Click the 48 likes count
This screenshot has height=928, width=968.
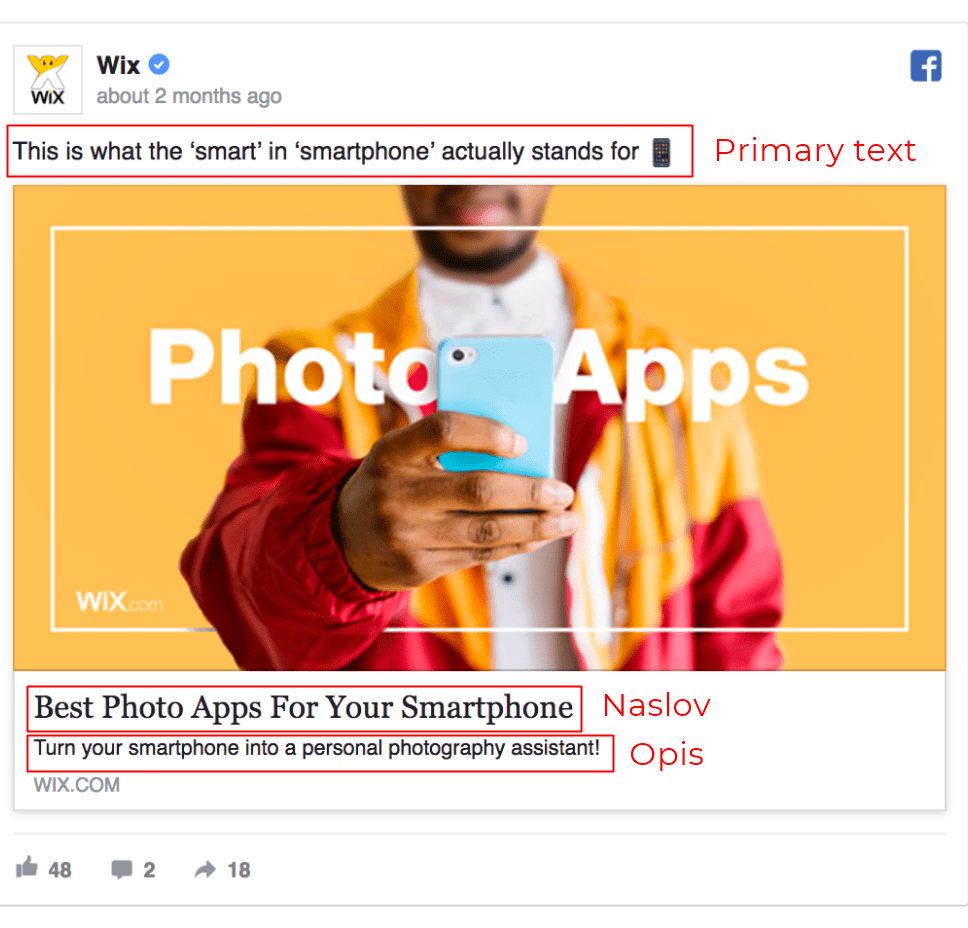pos(60,870)
